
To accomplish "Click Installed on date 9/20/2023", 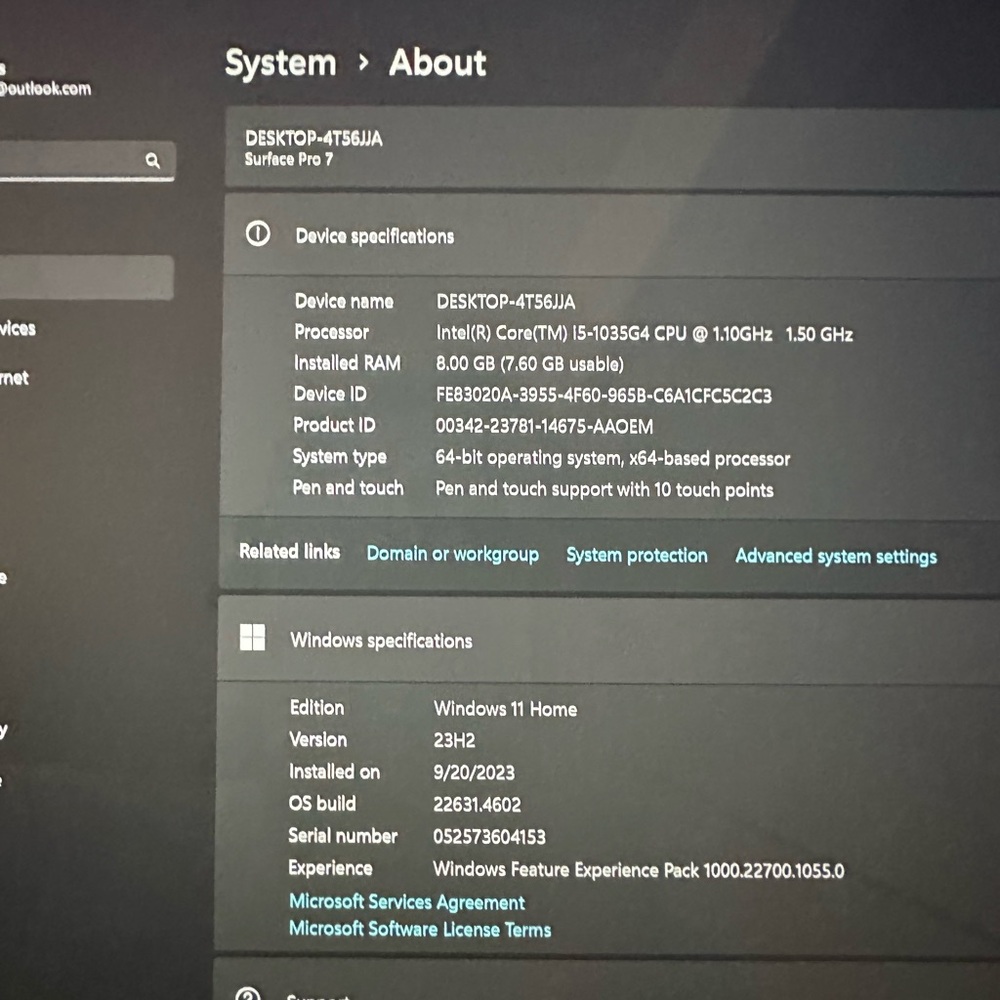I will pyautogui.click(x=474, y=772).
